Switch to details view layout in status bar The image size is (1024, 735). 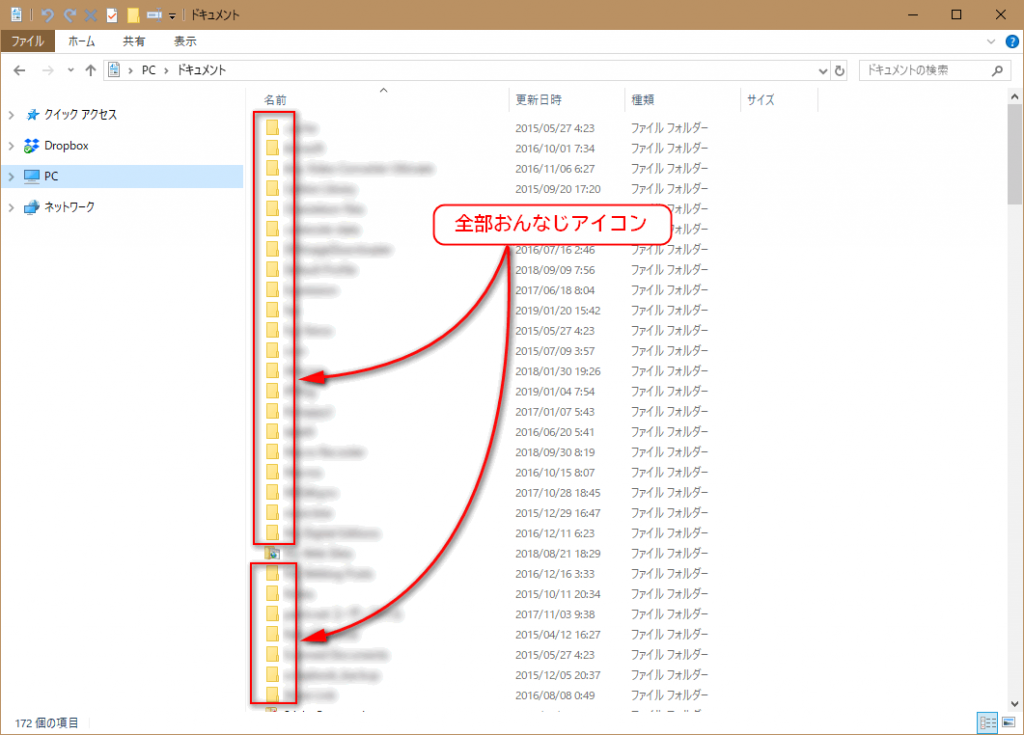point(987,722)
